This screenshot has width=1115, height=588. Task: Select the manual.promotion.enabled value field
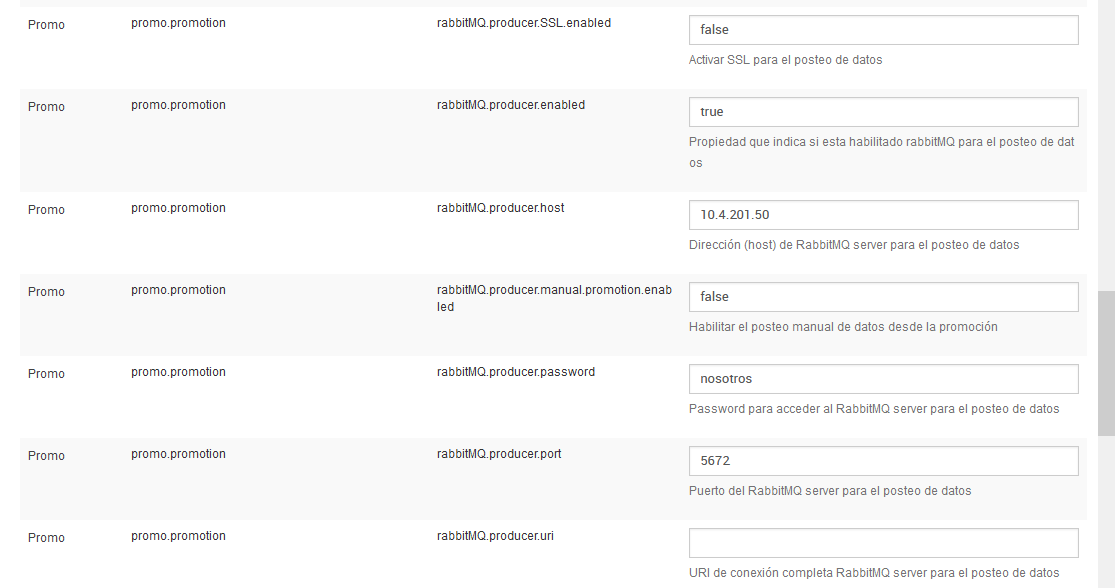coord(883,297)
